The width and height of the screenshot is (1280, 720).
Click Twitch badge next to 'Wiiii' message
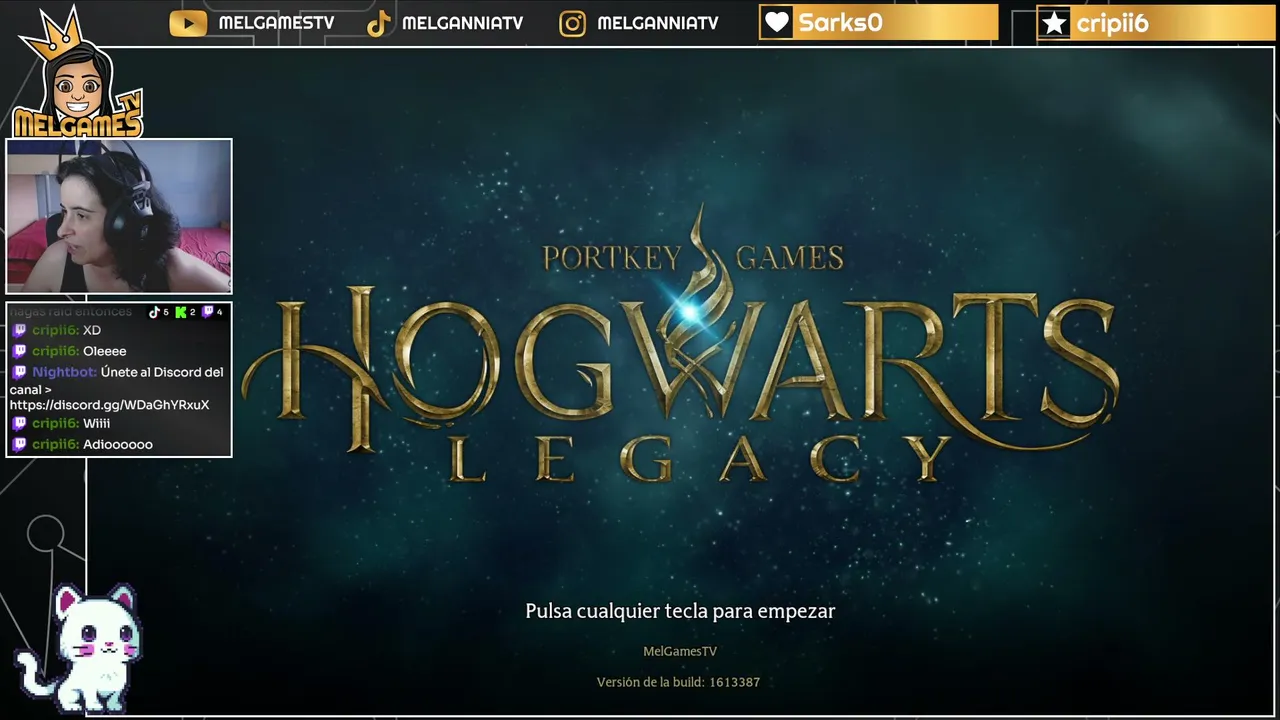(19, 424)
